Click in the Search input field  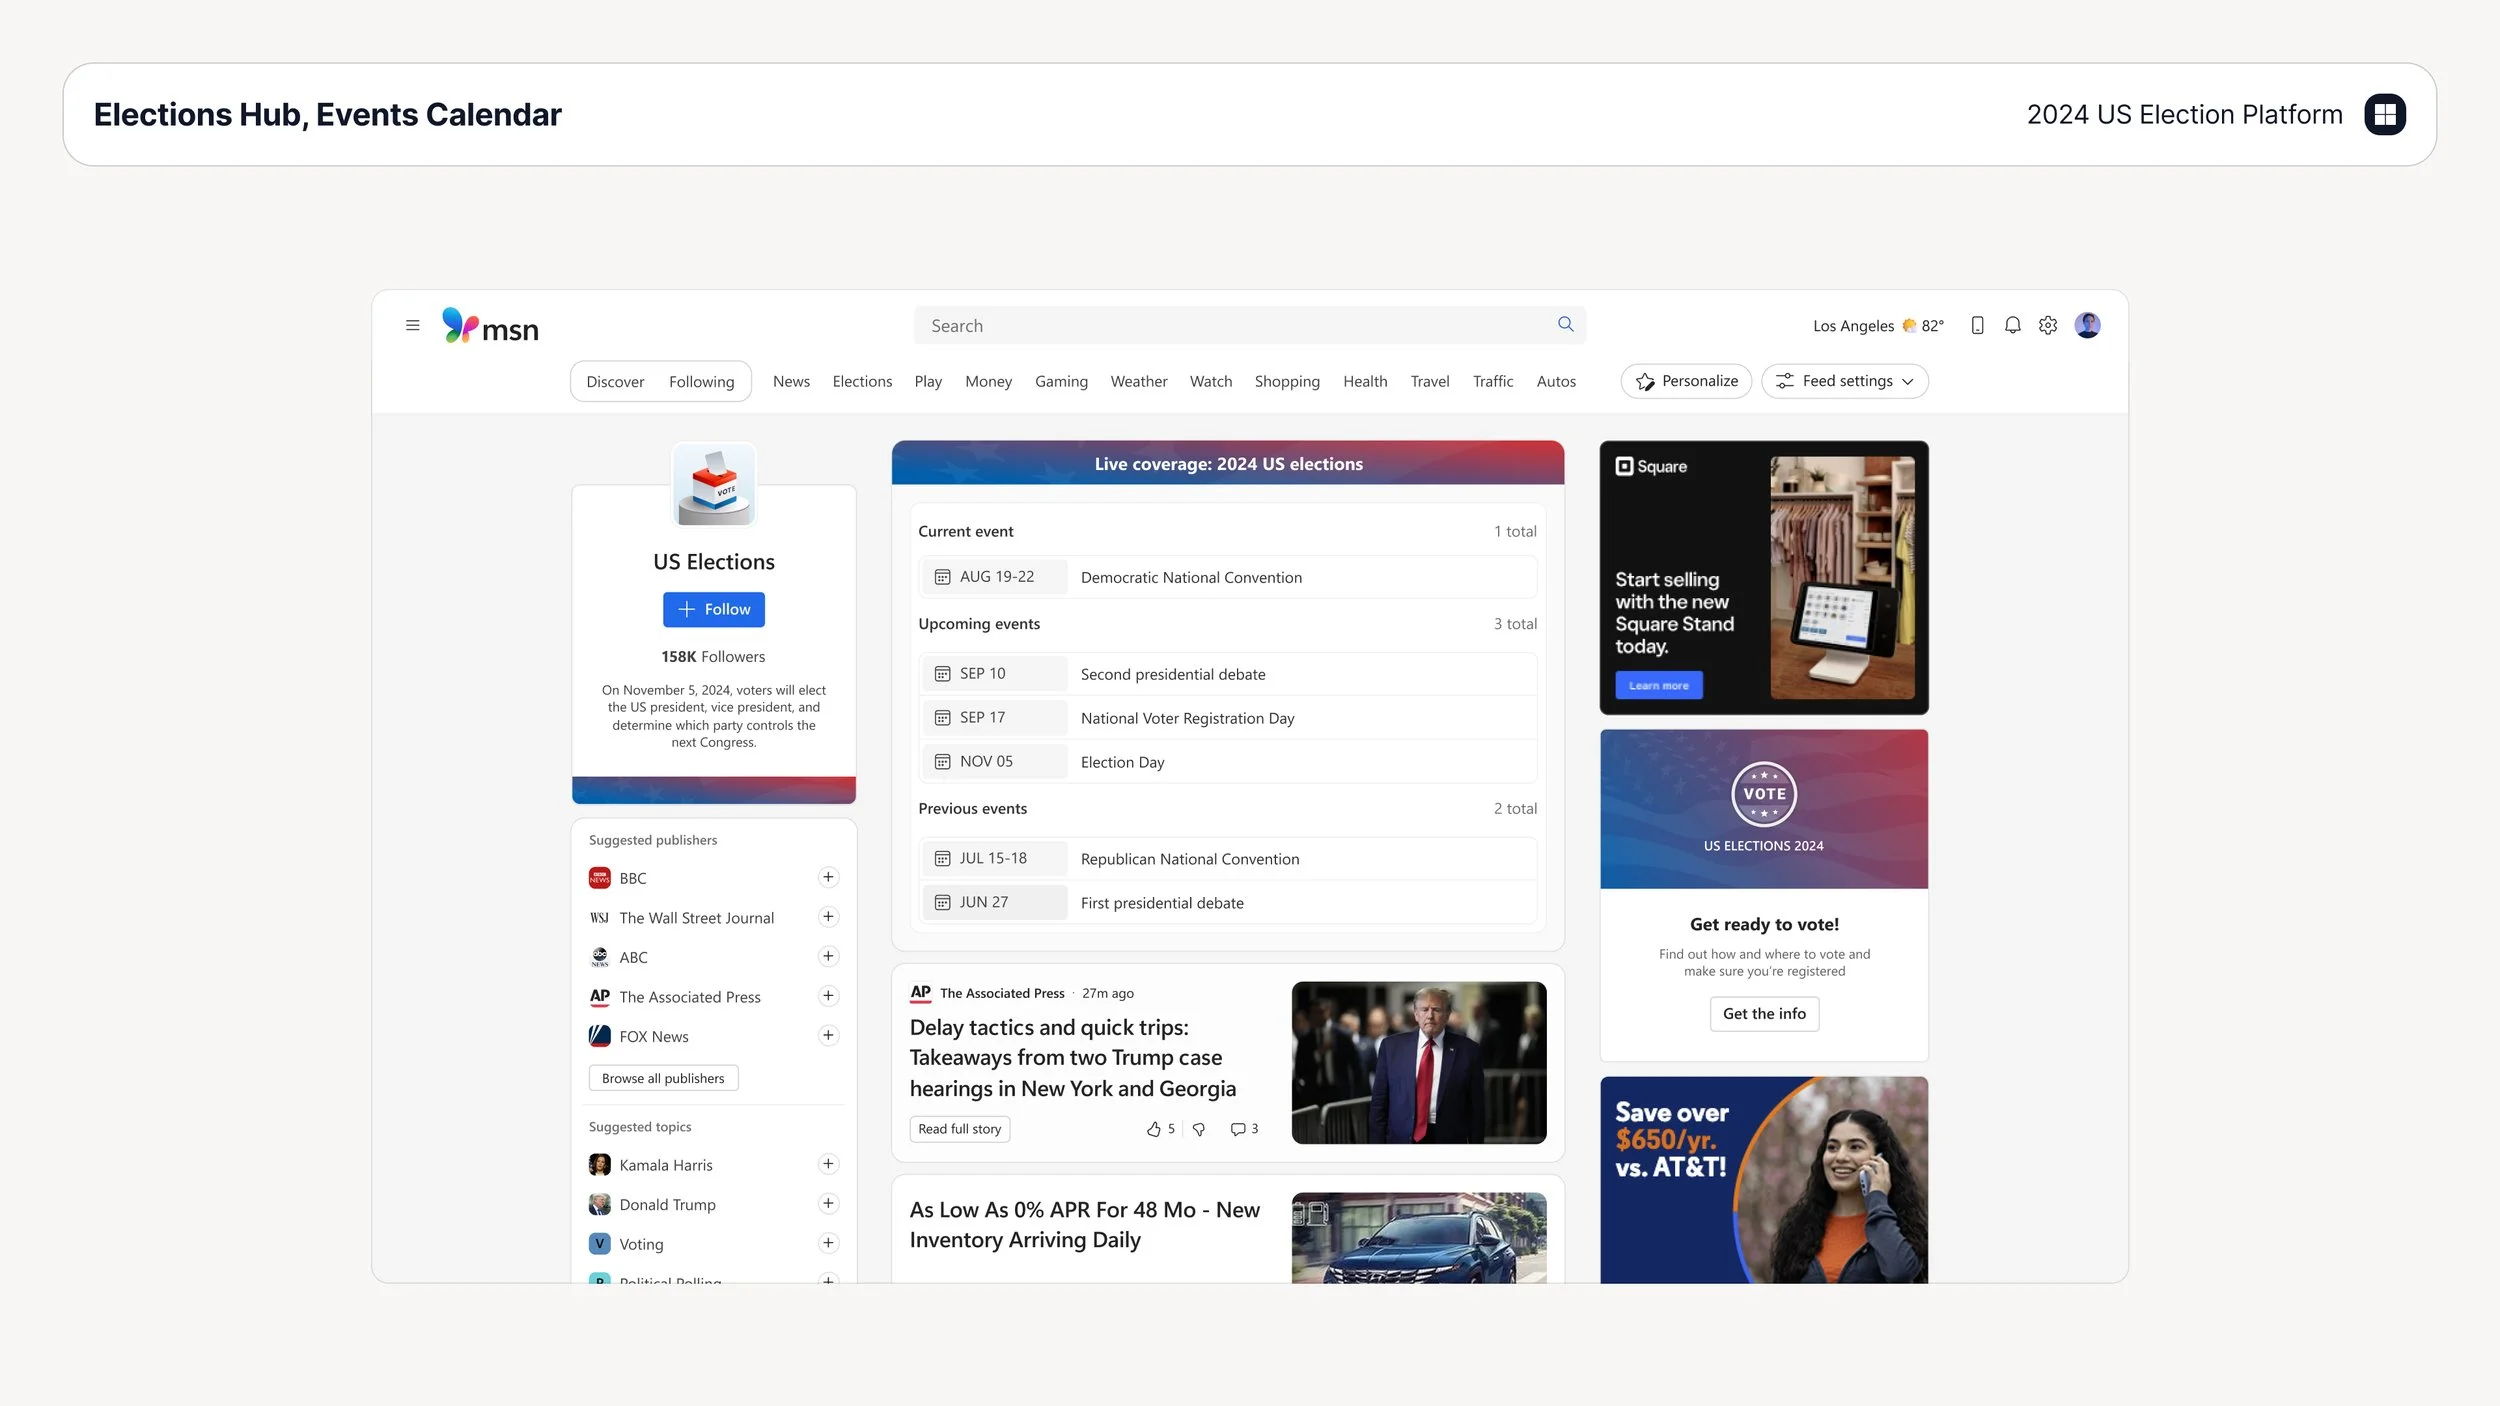pyautogui.click(x=1230, y=326)
